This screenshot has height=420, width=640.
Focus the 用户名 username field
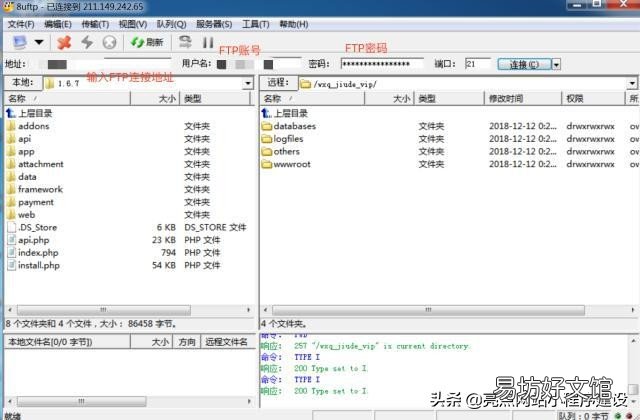coord(258,64)
